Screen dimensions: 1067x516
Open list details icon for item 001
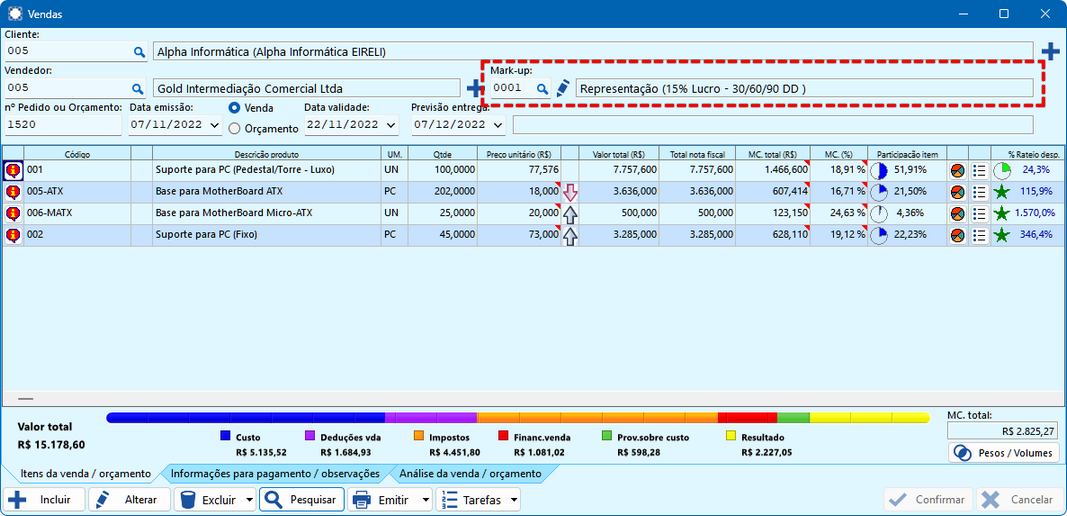pos(979,170)
